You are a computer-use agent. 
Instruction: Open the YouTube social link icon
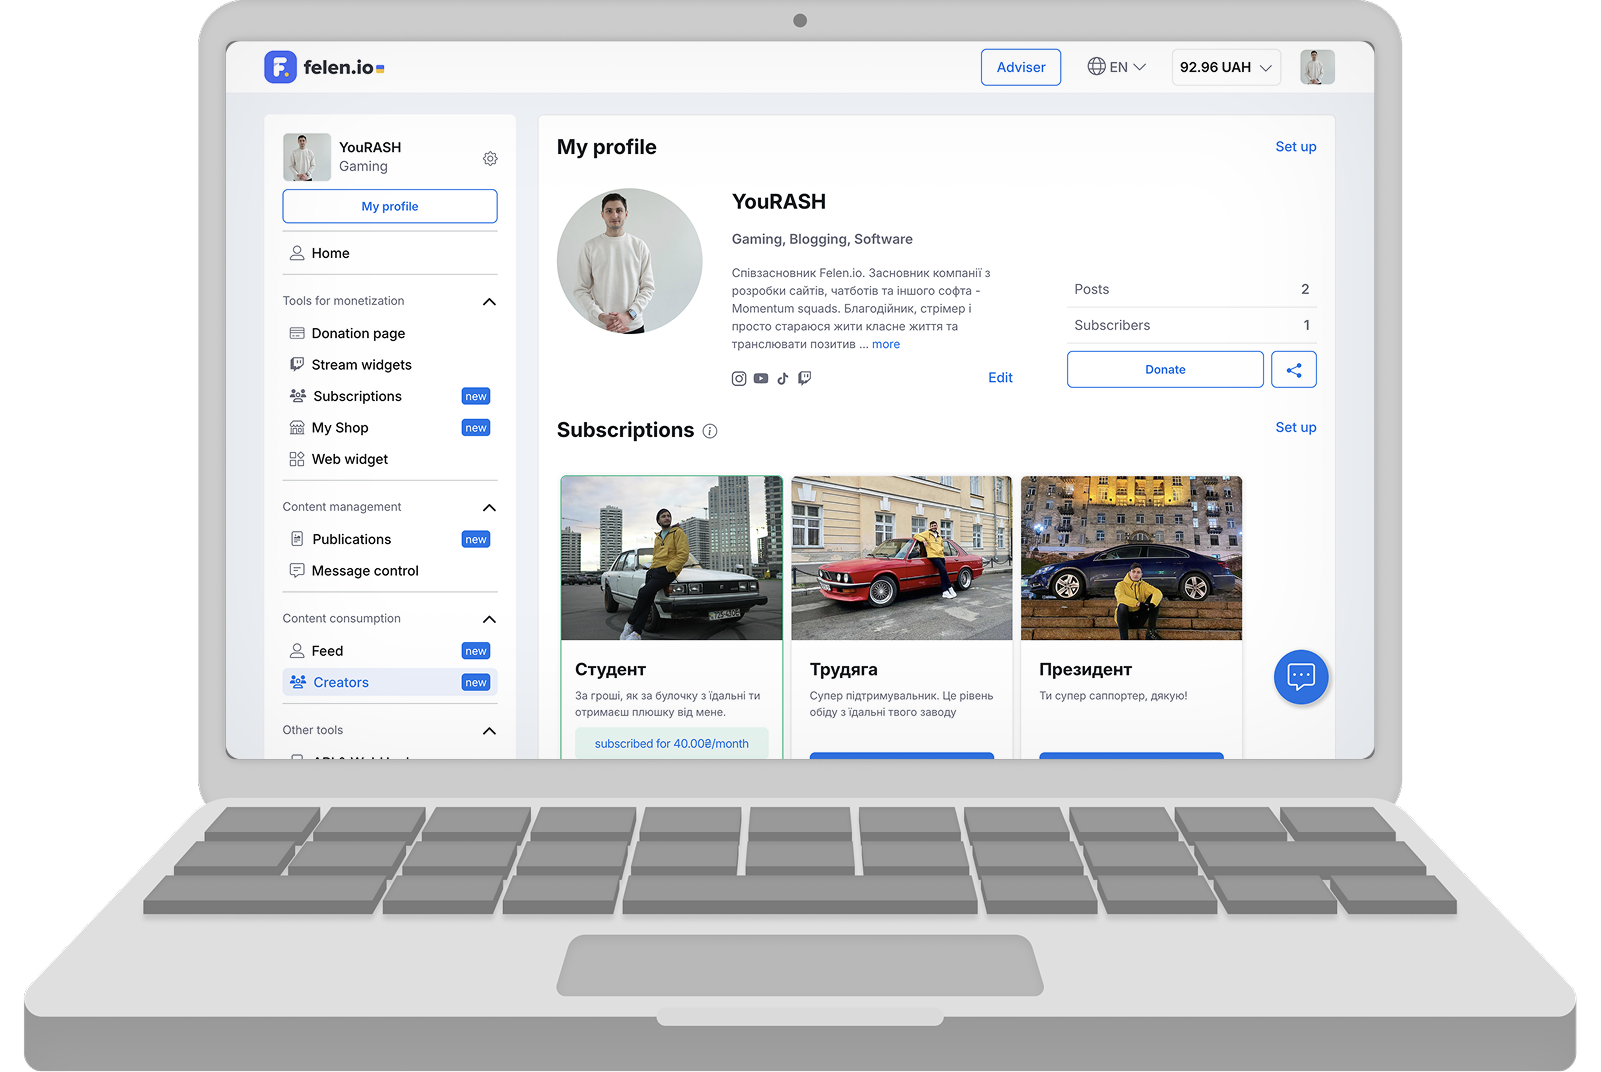pyautogui.click(x=761, y=378)
